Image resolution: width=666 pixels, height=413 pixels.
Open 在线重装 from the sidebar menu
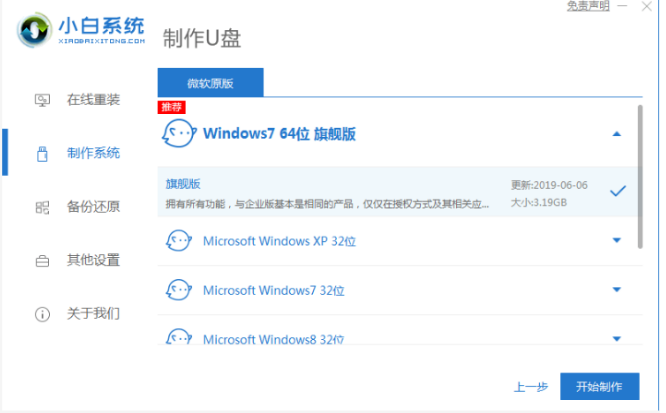(93, 100)
